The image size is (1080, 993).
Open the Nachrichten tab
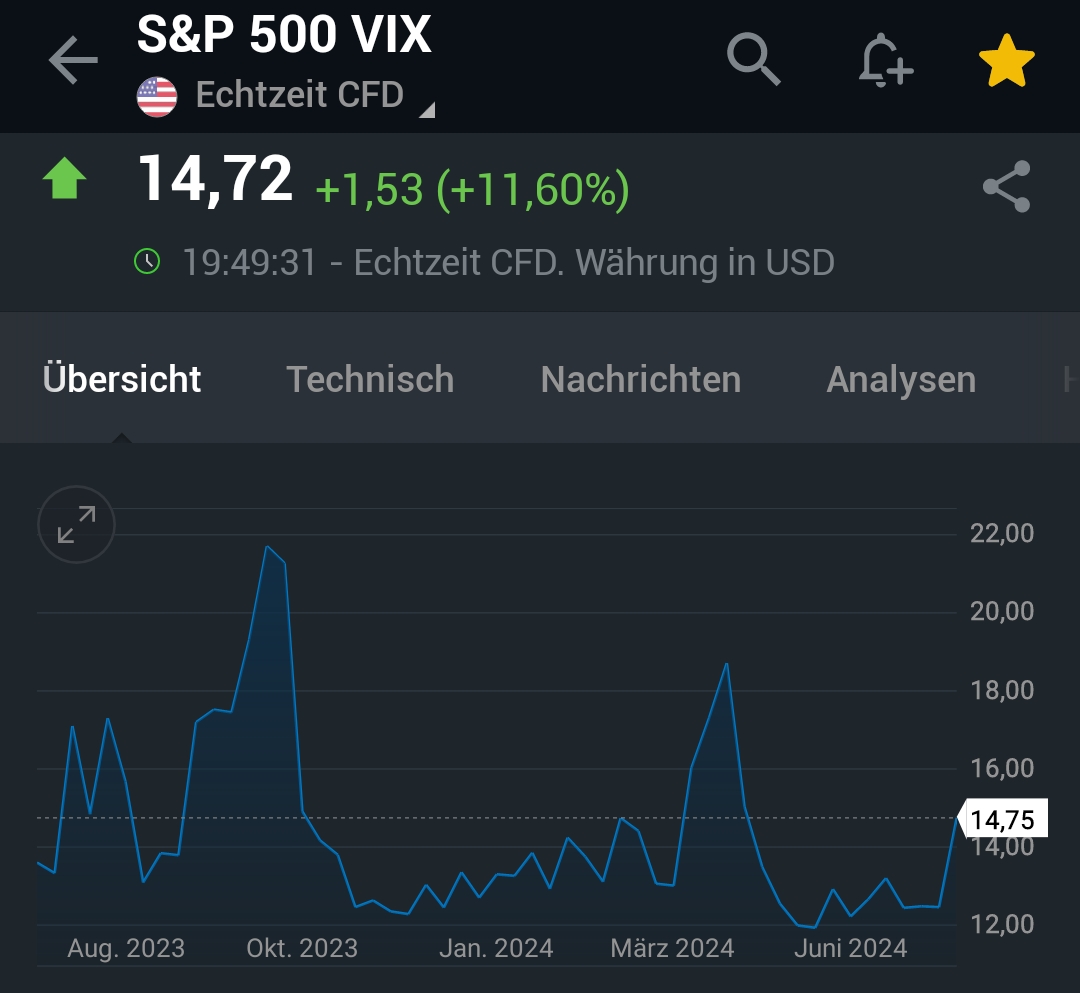(x=640, y=379)
